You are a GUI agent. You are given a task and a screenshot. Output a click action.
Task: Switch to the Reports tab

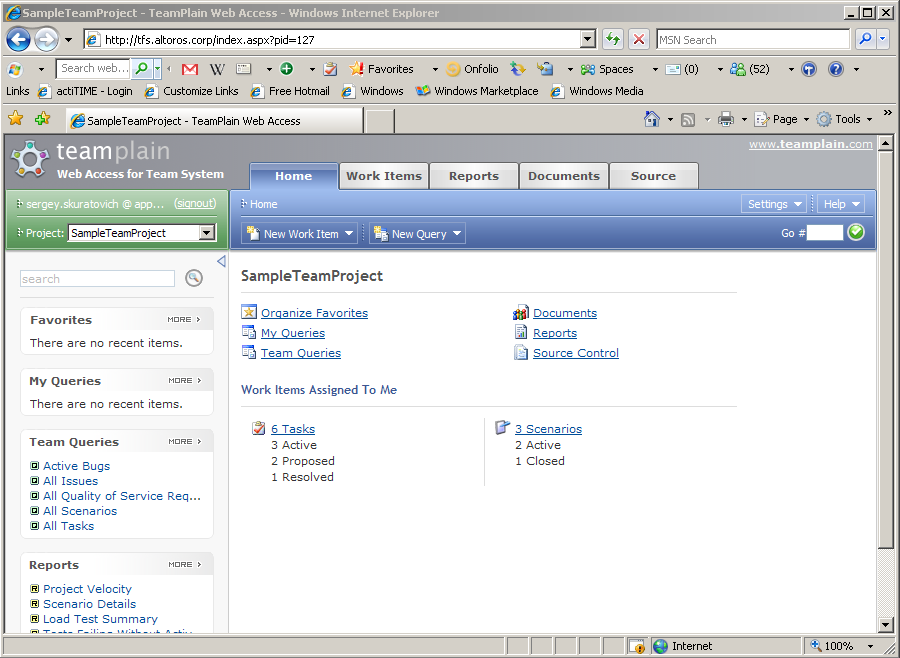474,176
